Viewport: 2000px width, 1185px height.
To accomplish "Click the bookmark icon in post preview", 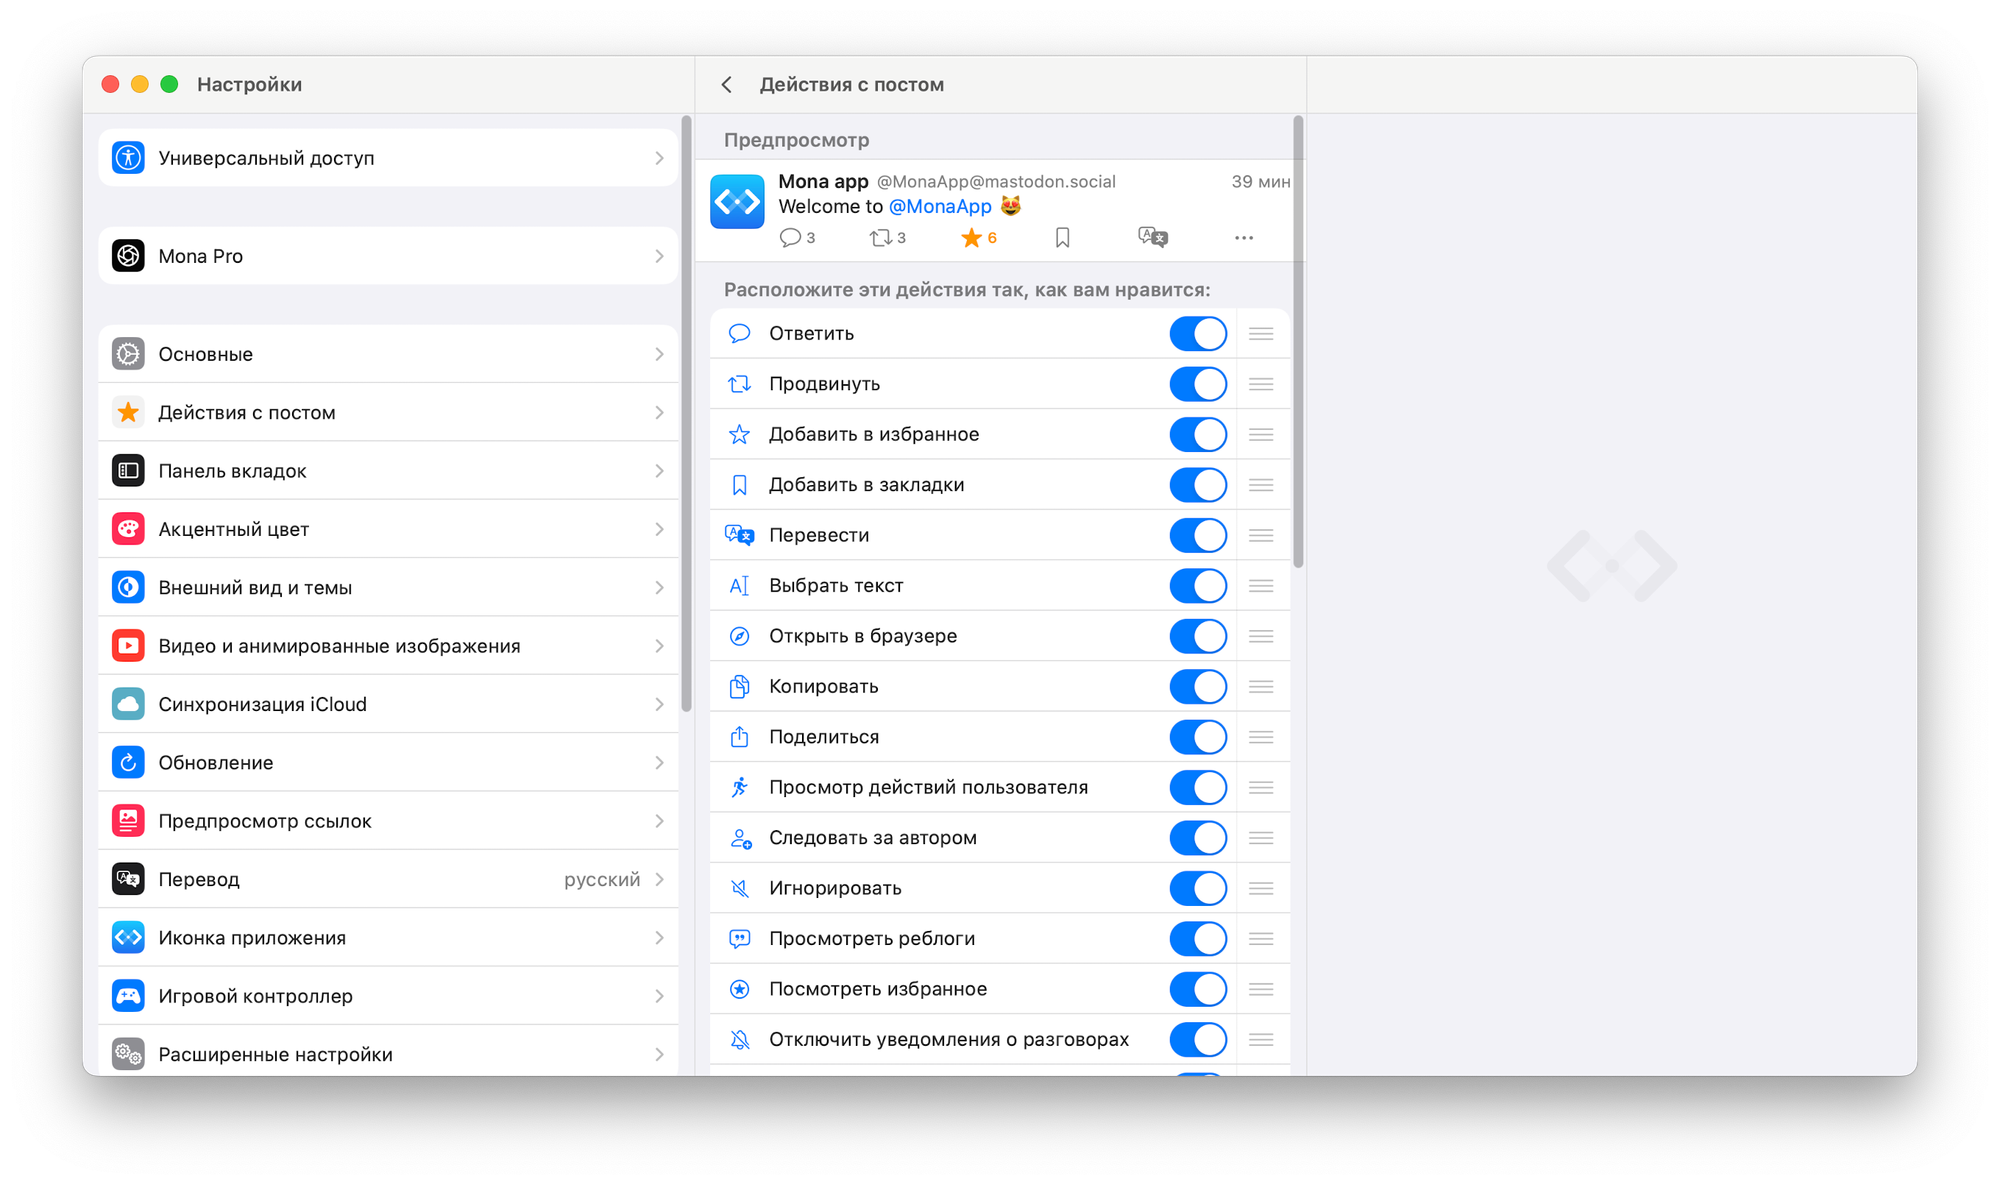I will (x=1062, y=238).
